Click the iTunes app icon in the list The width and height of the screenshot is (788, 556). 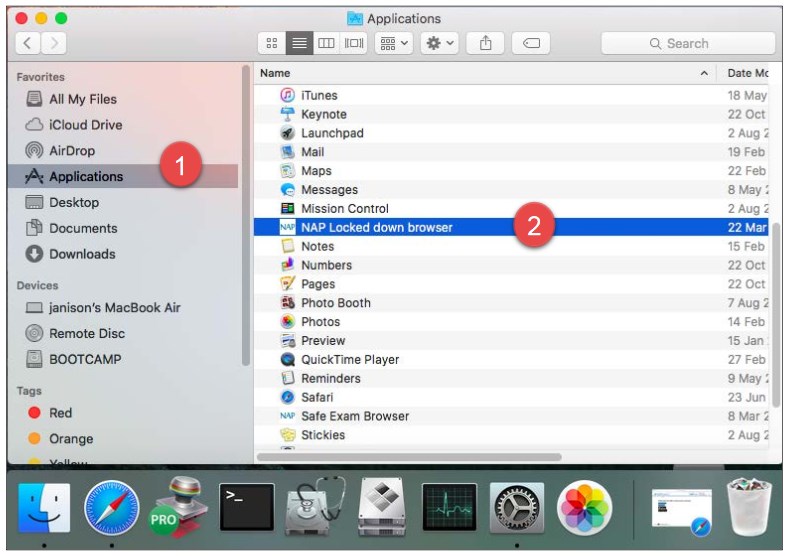(287, 95)
